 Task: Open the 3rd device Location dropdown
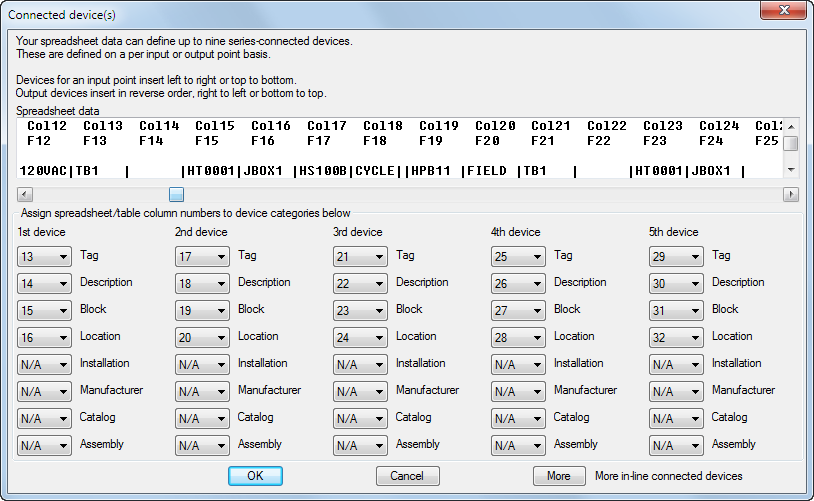(x=360, y=337)
